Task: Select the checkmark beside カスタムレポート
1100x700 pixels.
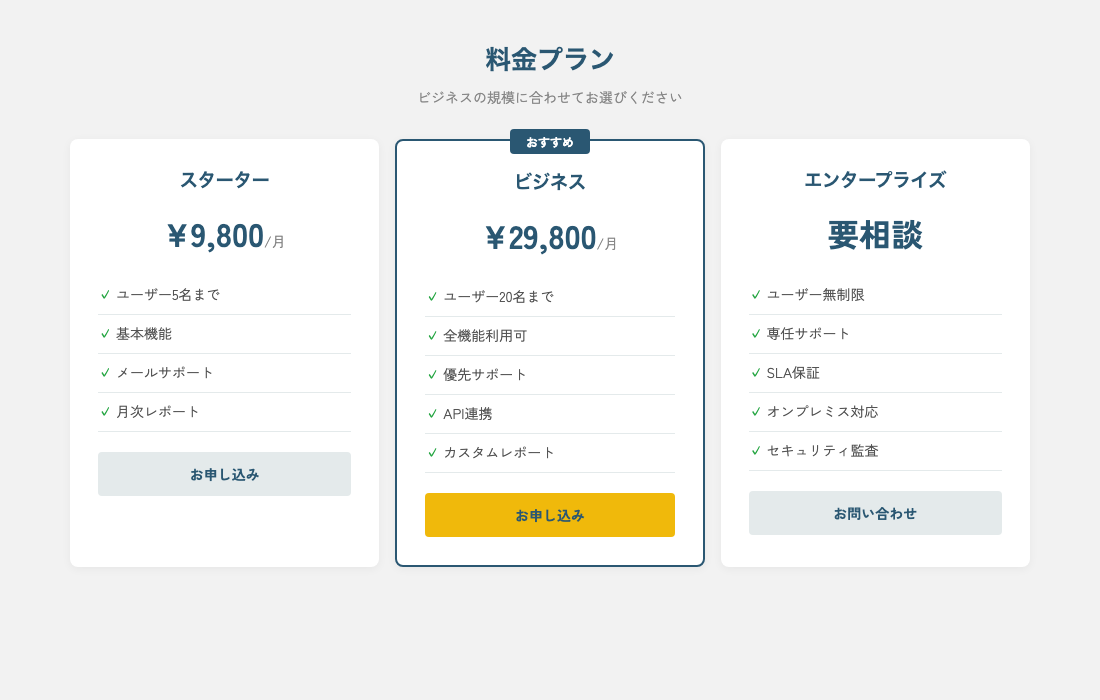Action: tap(431, 452)
